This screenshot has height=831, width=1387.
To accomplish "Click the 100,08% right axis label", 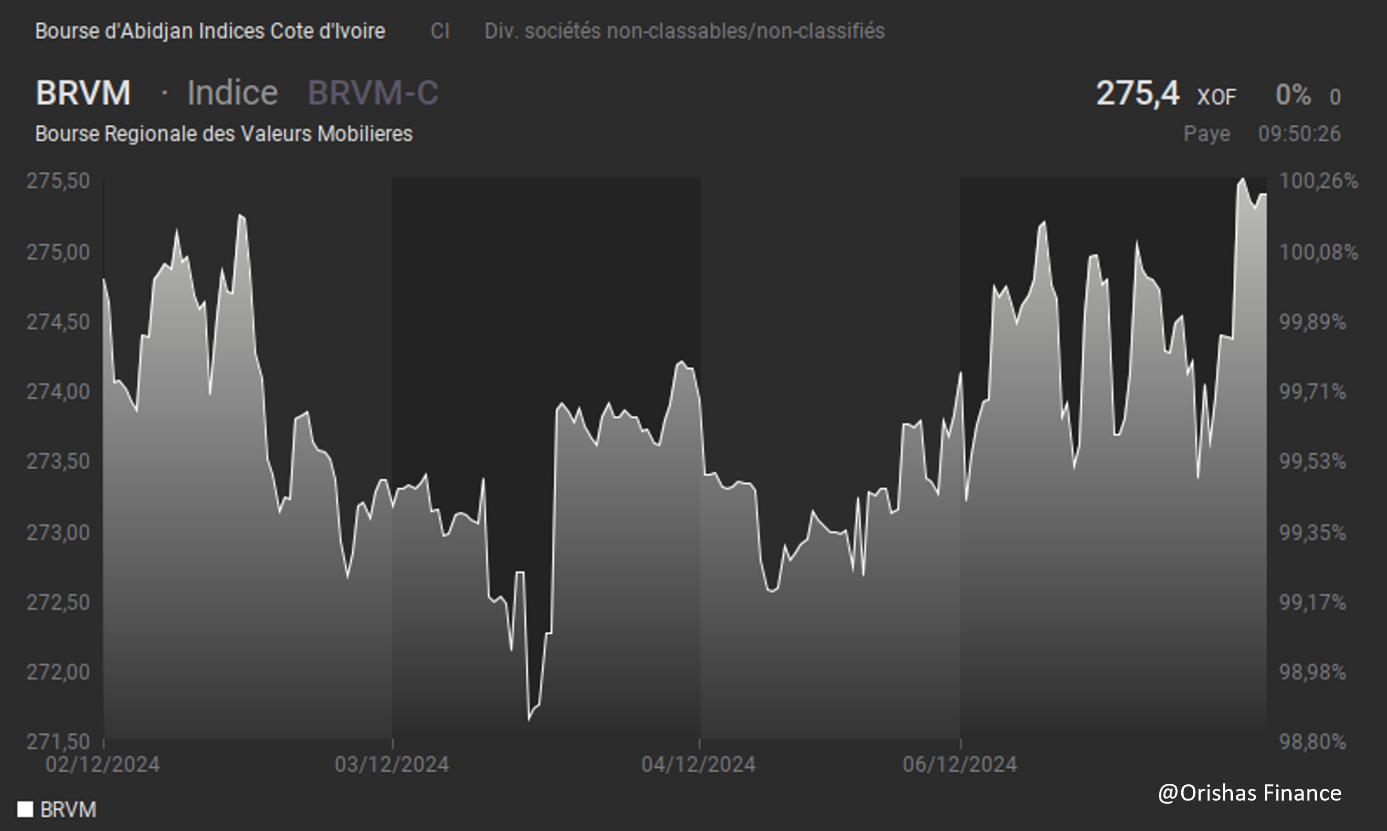I will click(1319, 251).
